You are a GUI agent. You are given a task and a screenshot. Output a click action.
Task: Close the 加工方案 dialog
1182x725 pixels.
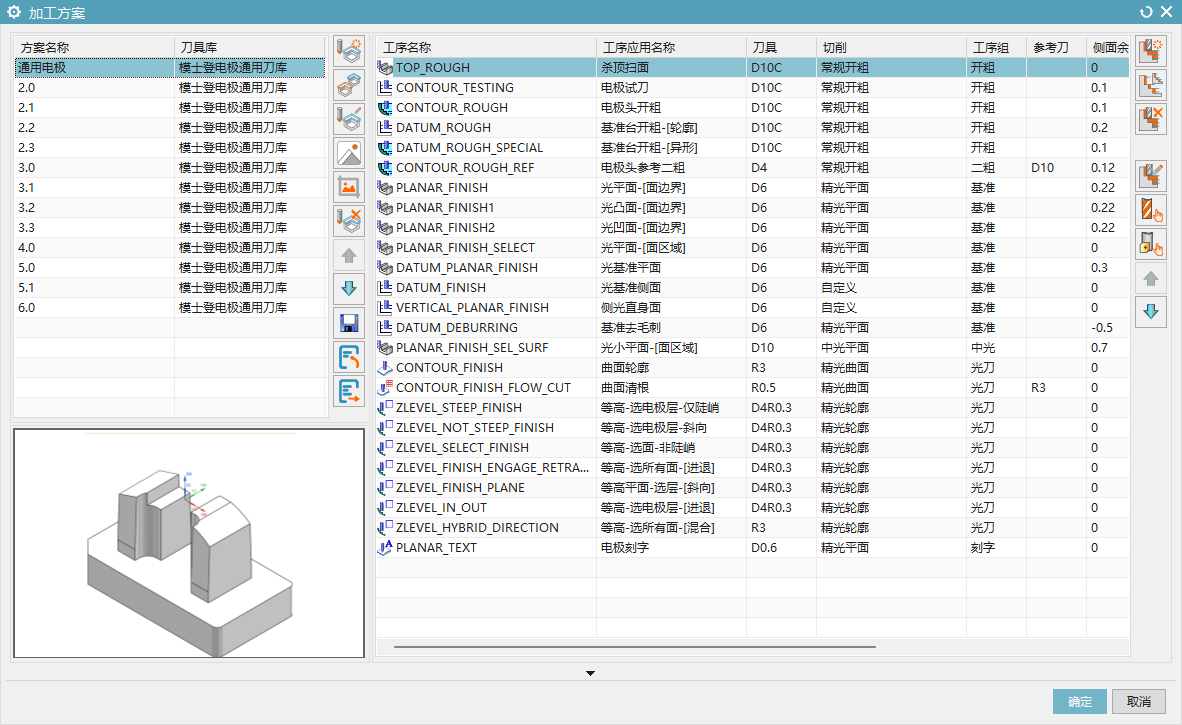click(x=1167, y=12)
